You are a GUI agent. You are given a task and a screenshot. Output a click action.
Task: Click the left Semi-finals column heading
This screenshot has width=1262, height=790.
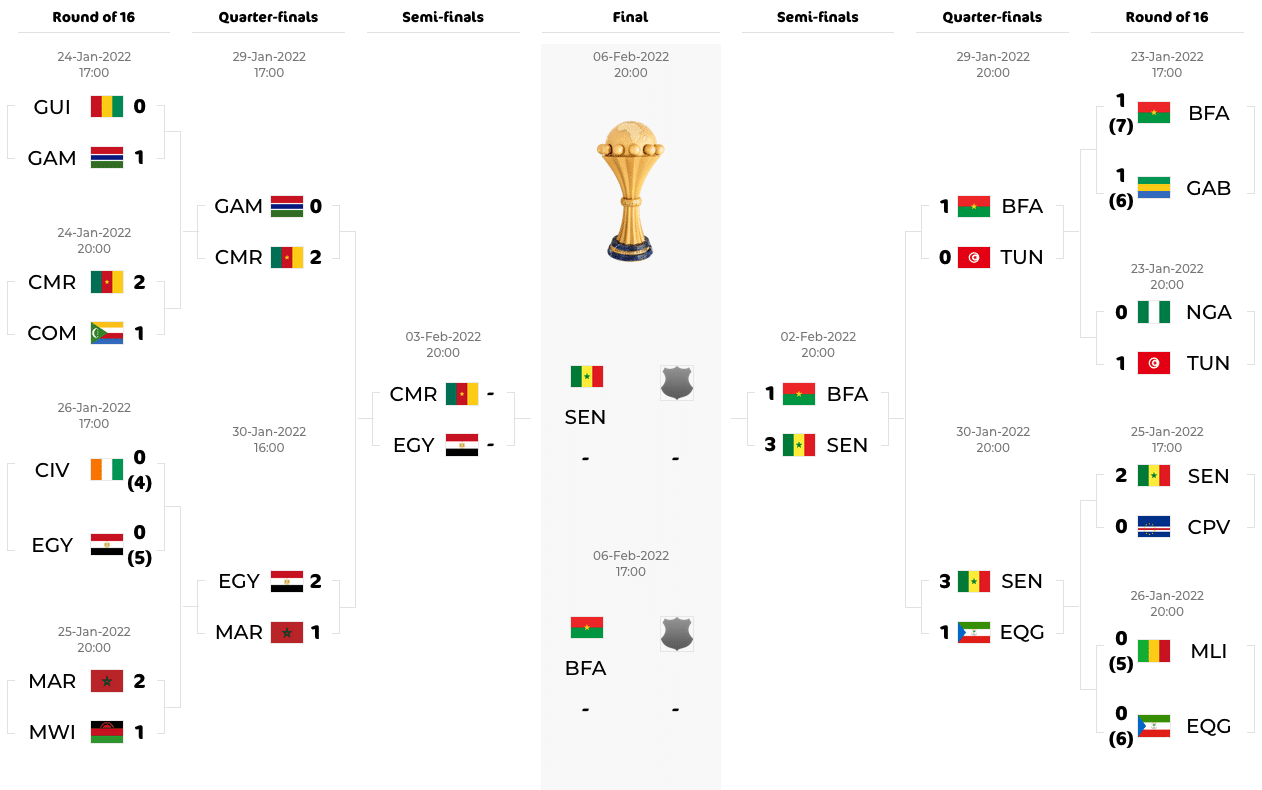[443, 17]
